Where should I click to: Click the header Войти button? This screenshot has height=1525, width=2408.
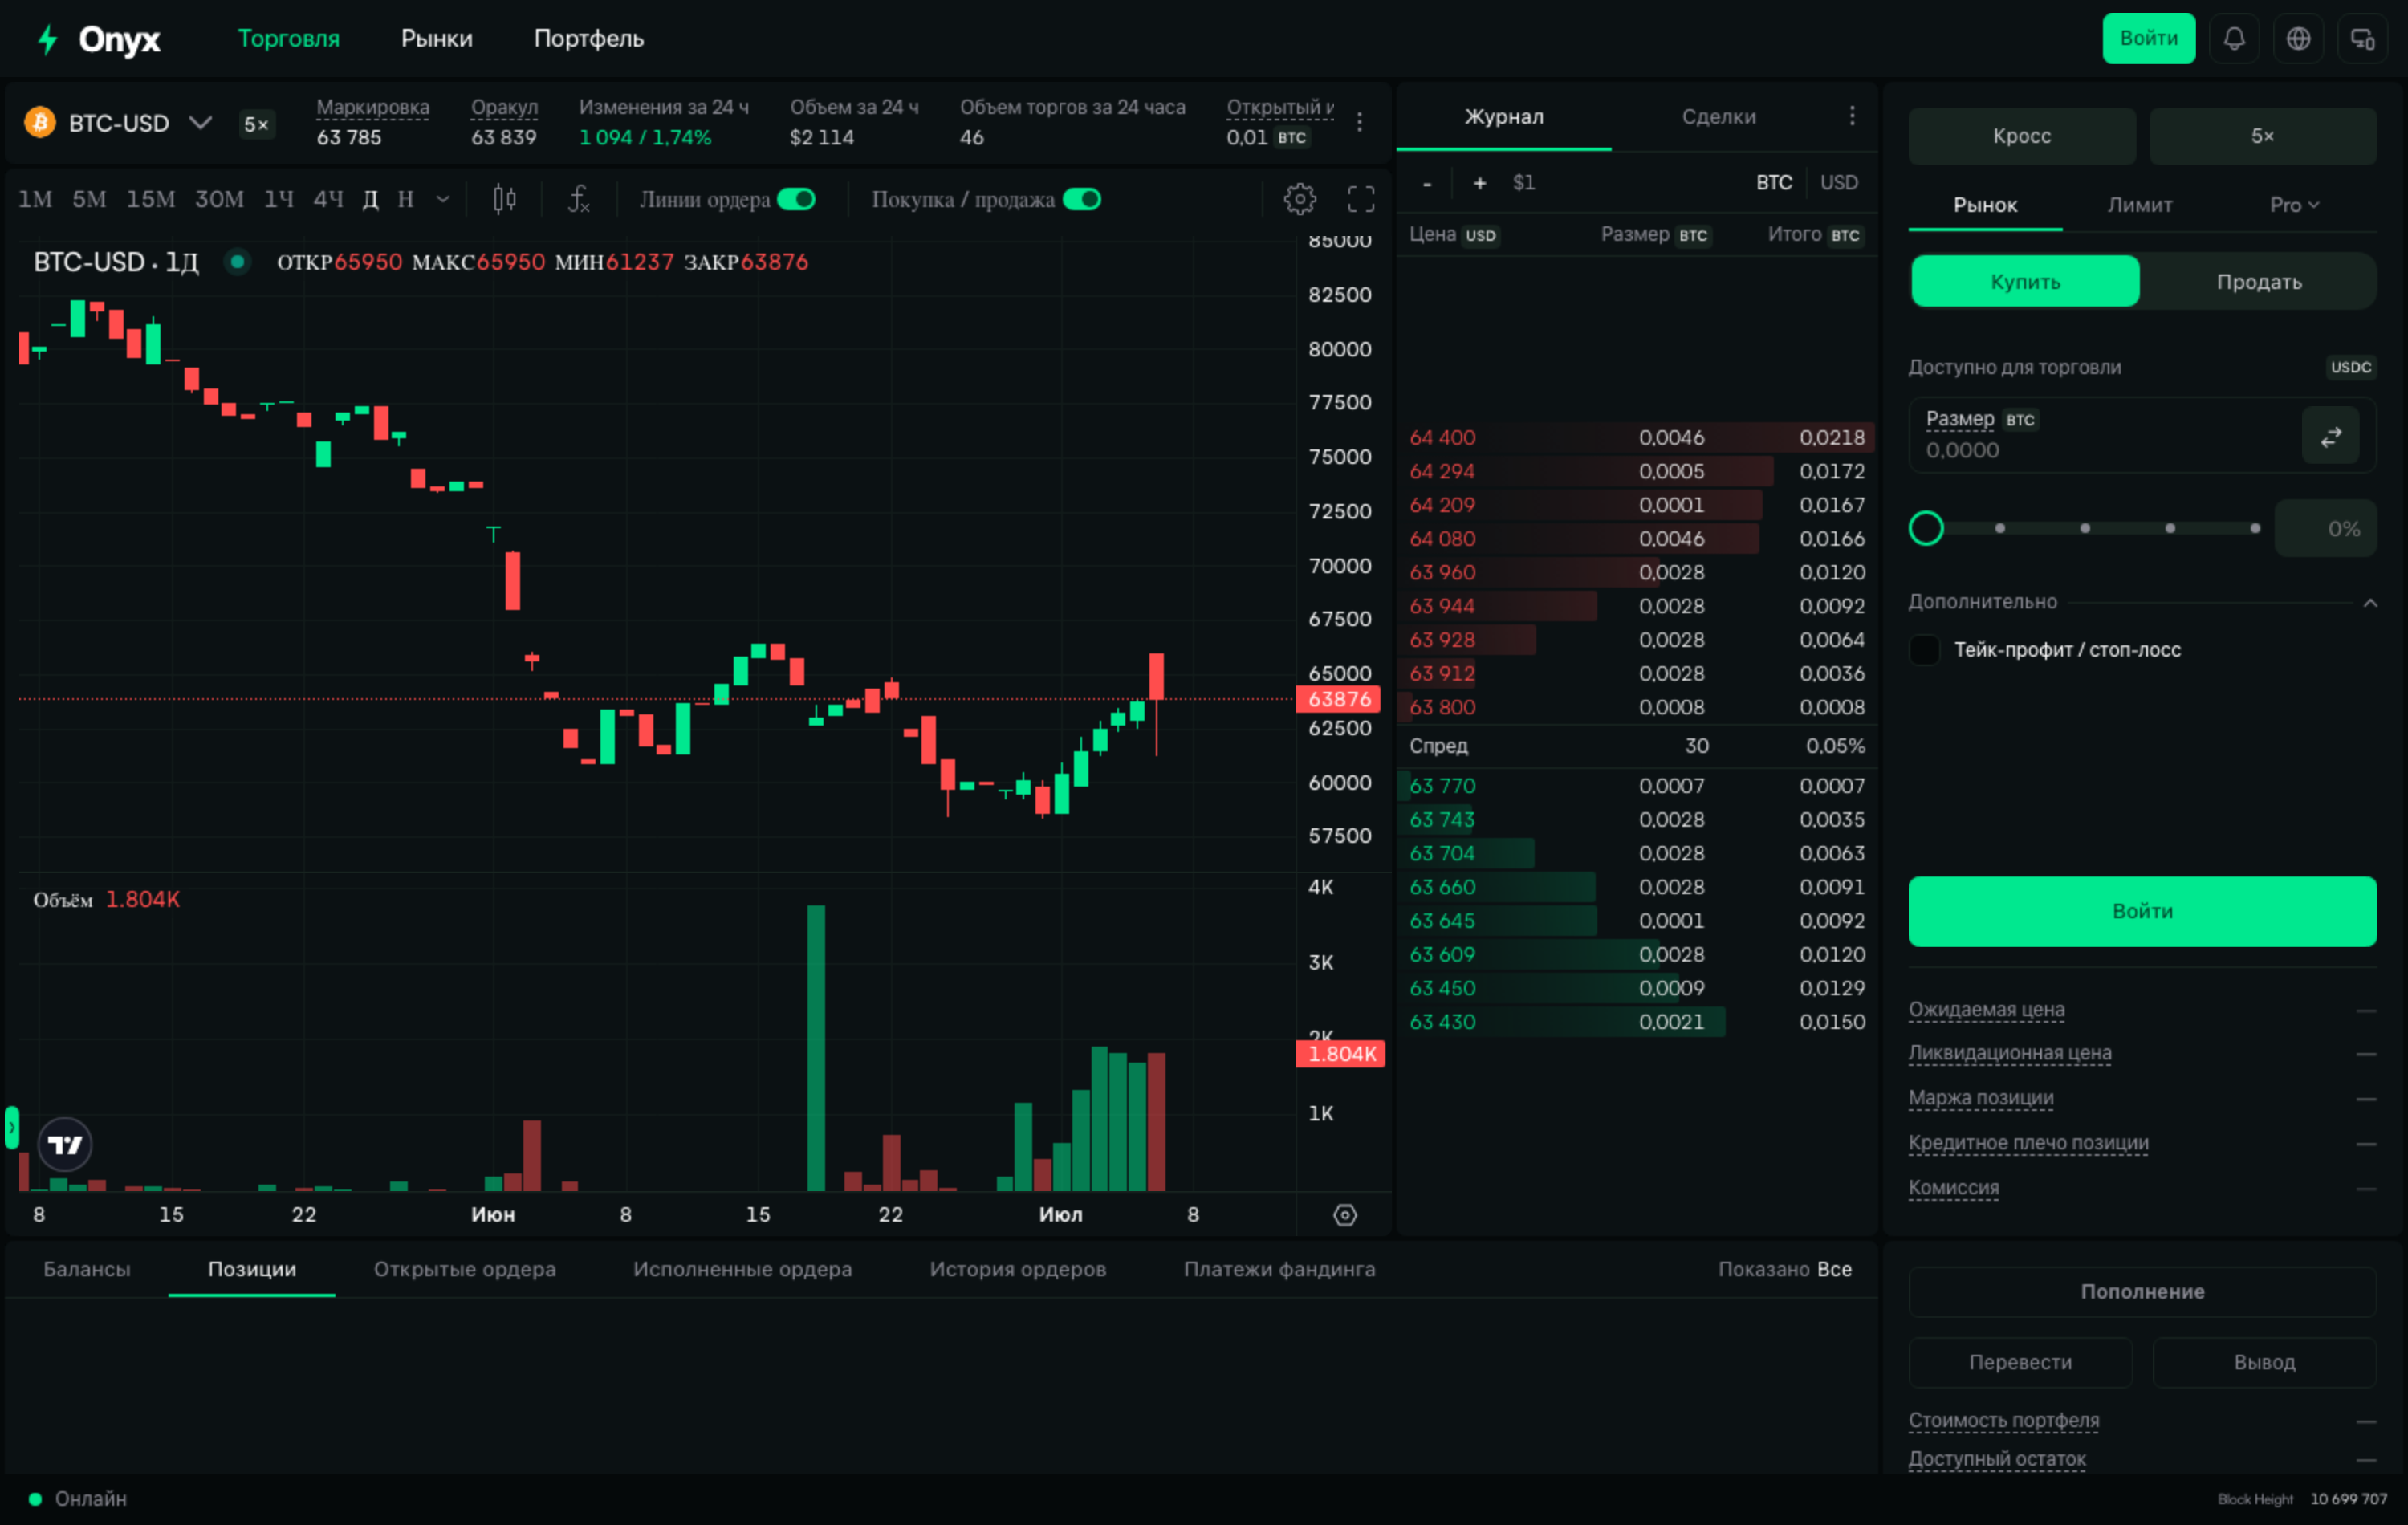[x=2149, y=39]
